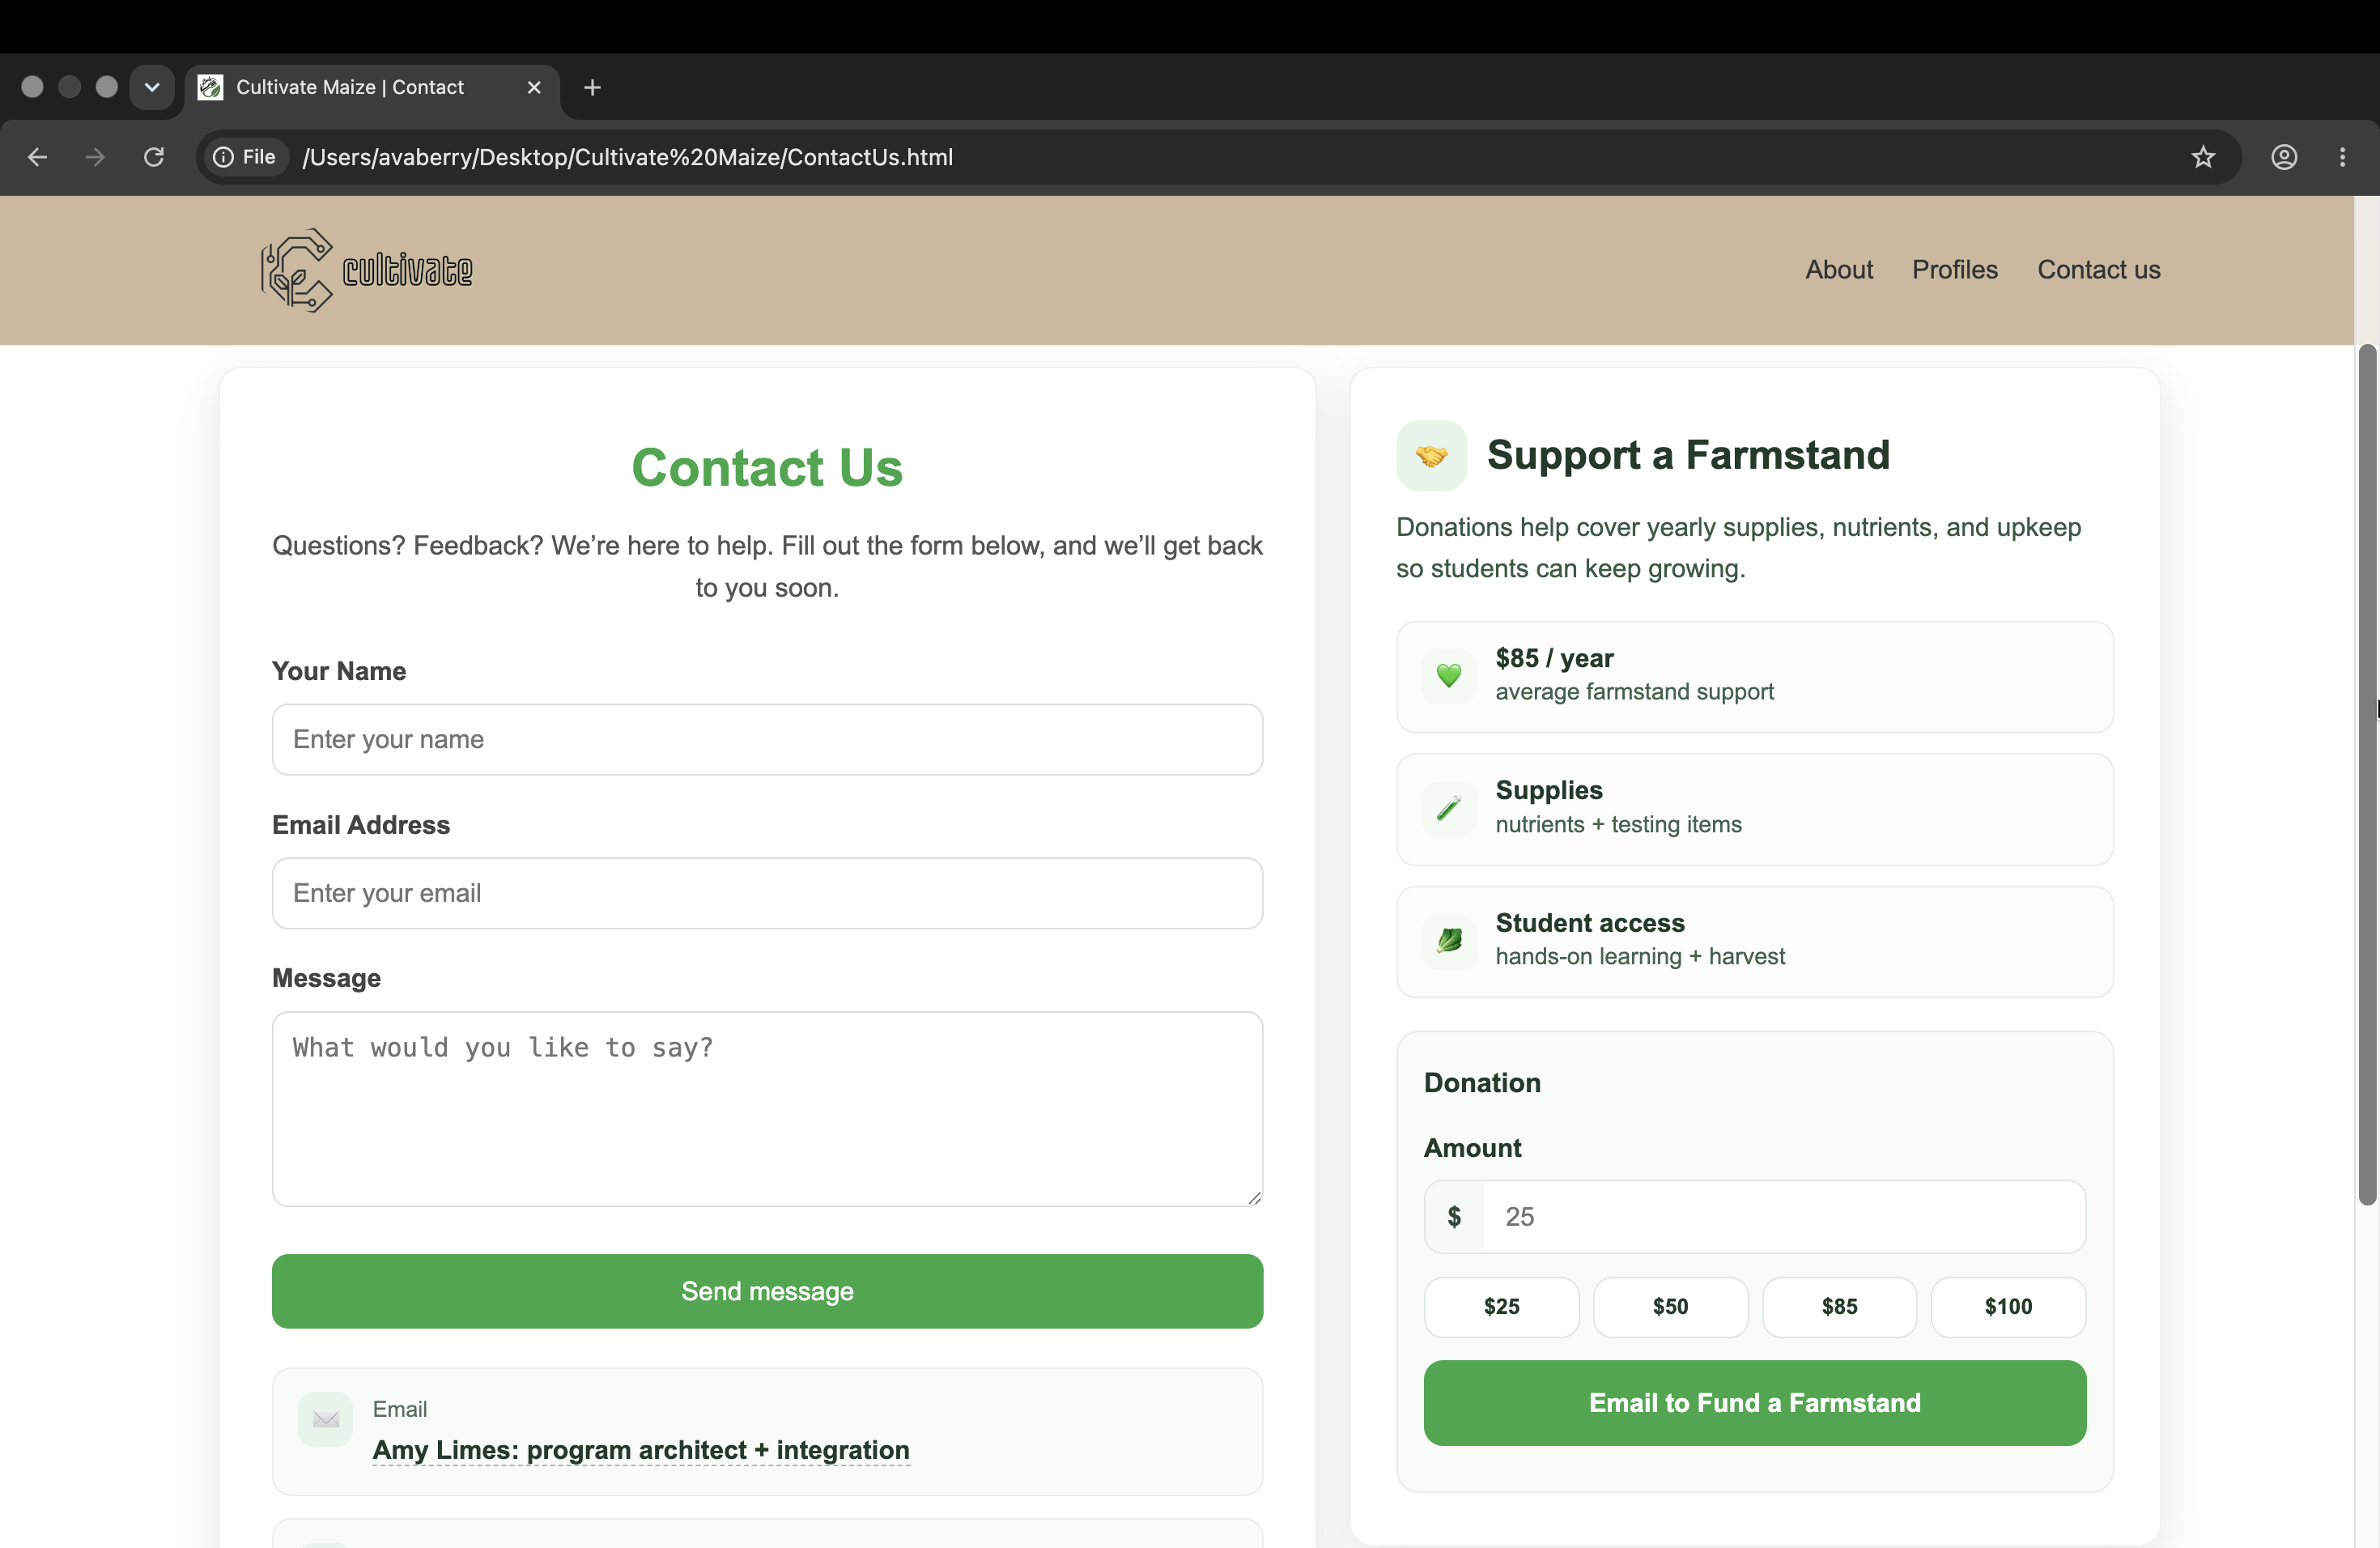Click the handshake icon beside Support a Farmstand
This screenshot has width=2380, height=1548.
click(x=1431, y=456)
